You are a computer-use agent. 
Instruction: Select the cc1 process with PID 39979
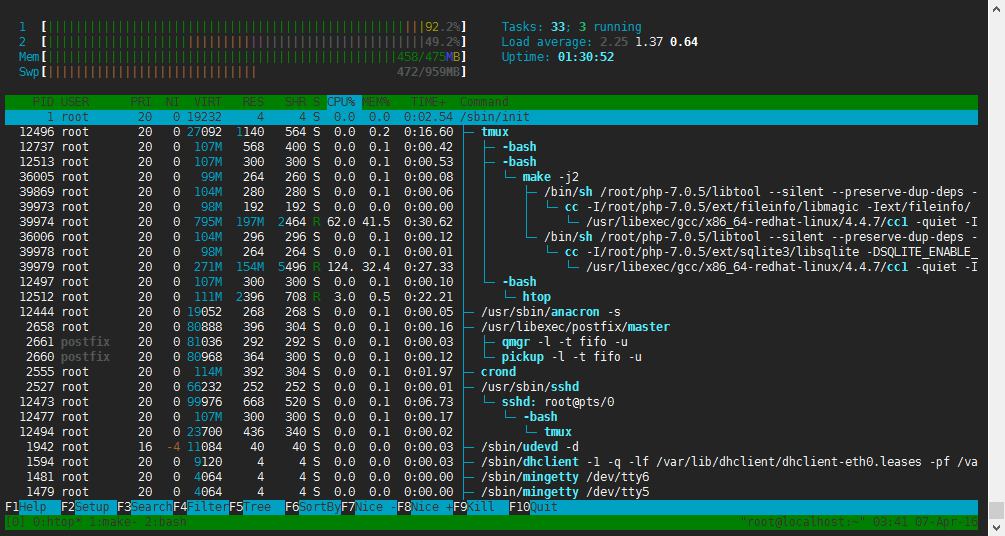pos(492,267)
